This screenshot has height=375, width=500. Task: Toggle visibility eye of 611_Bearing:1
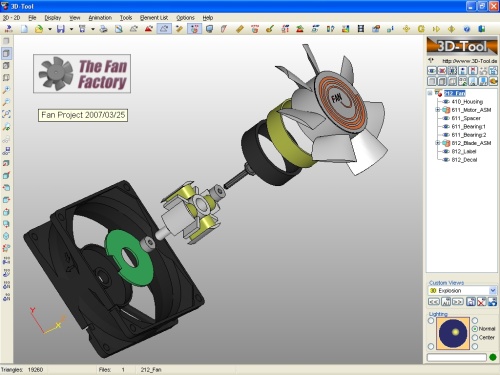pyautogui.click(x=446, y=127)
